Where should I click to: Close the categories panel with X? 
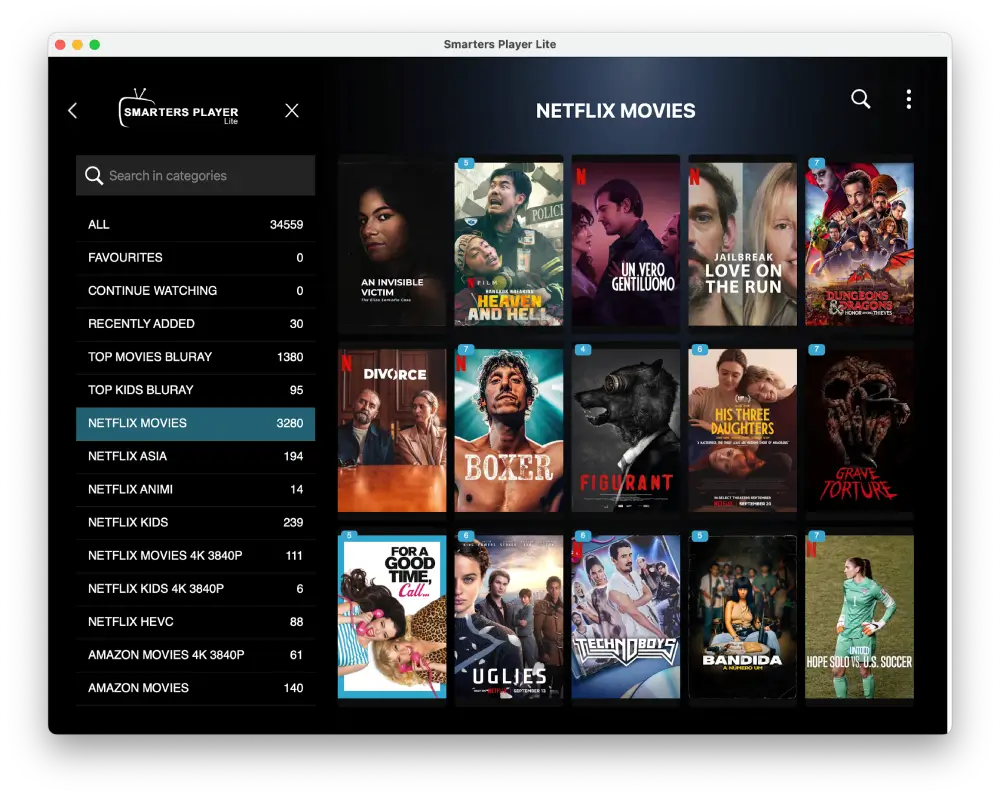[x=291, y=111]
